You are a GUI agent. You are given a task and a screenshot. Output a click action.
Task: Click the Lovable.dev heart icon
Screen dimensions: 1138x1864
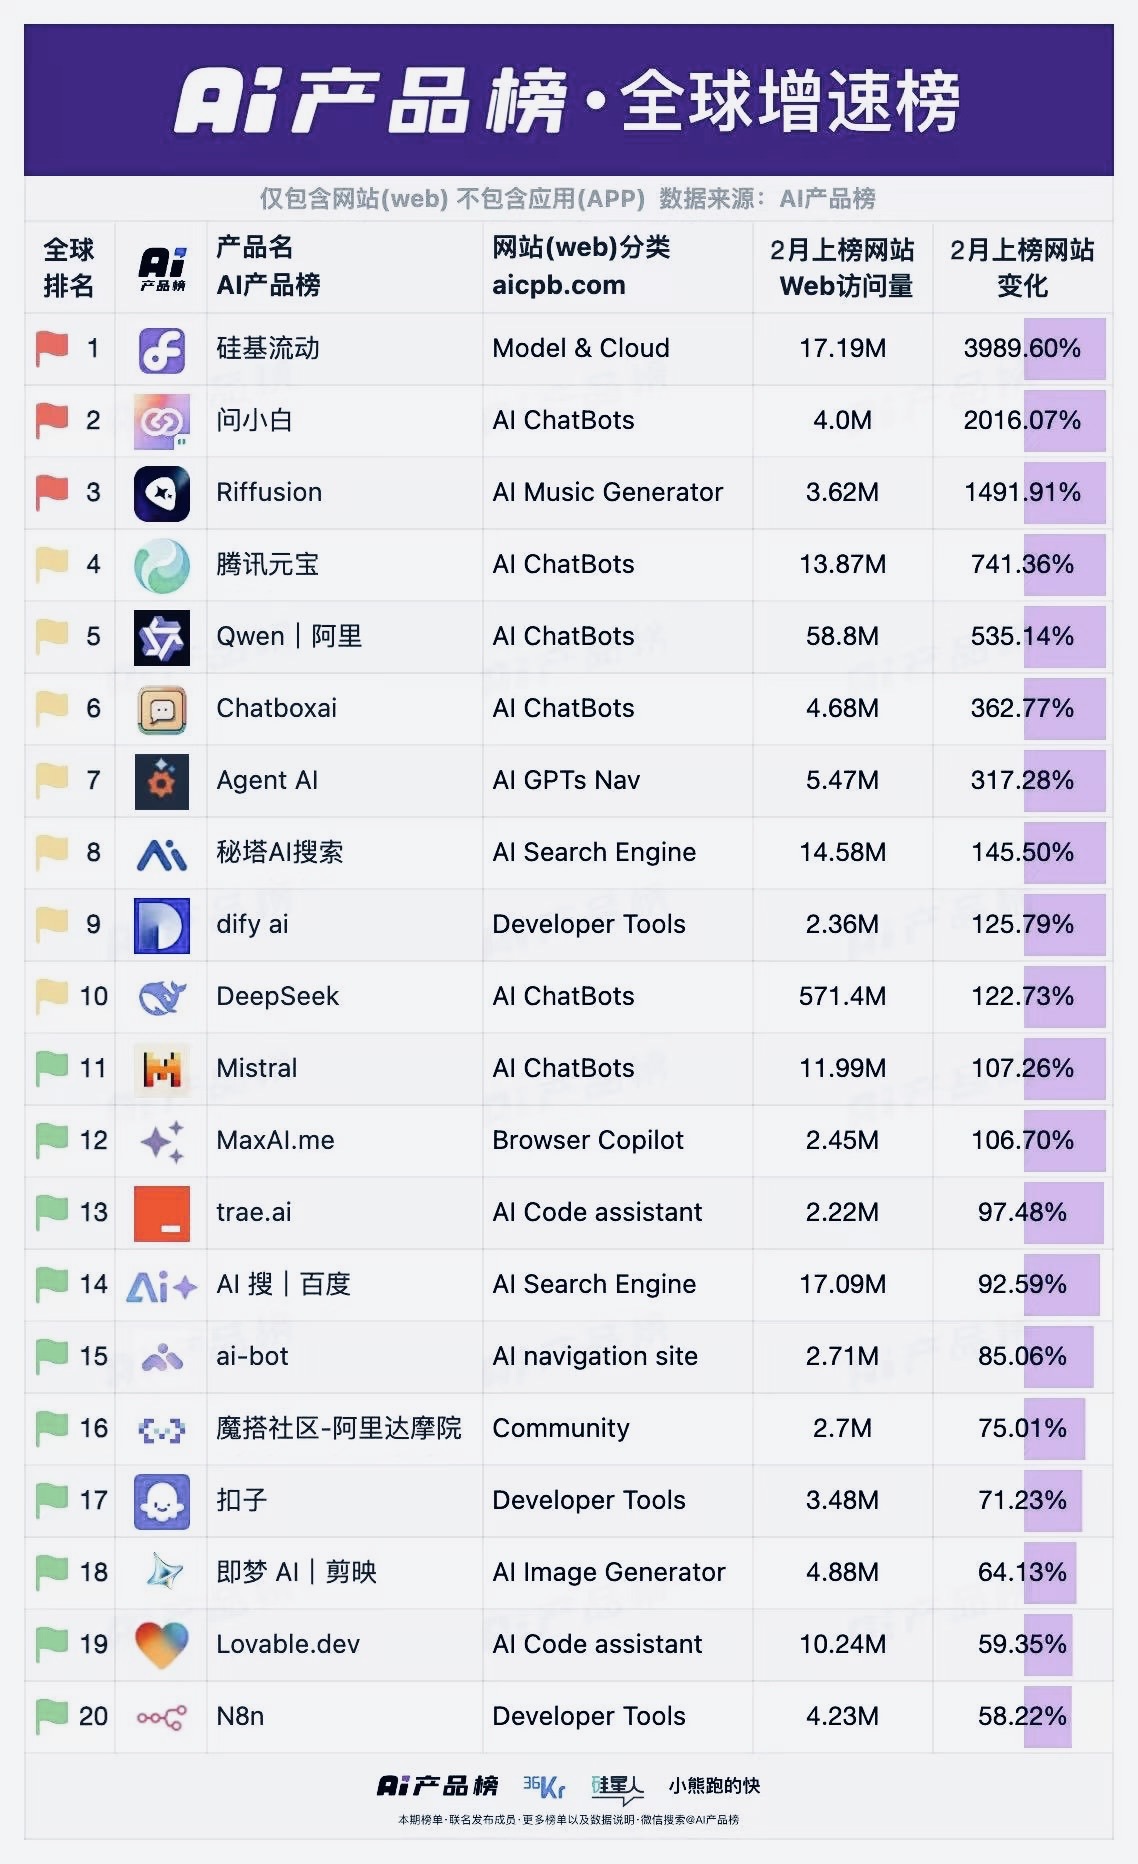[x=161, y=1645]
